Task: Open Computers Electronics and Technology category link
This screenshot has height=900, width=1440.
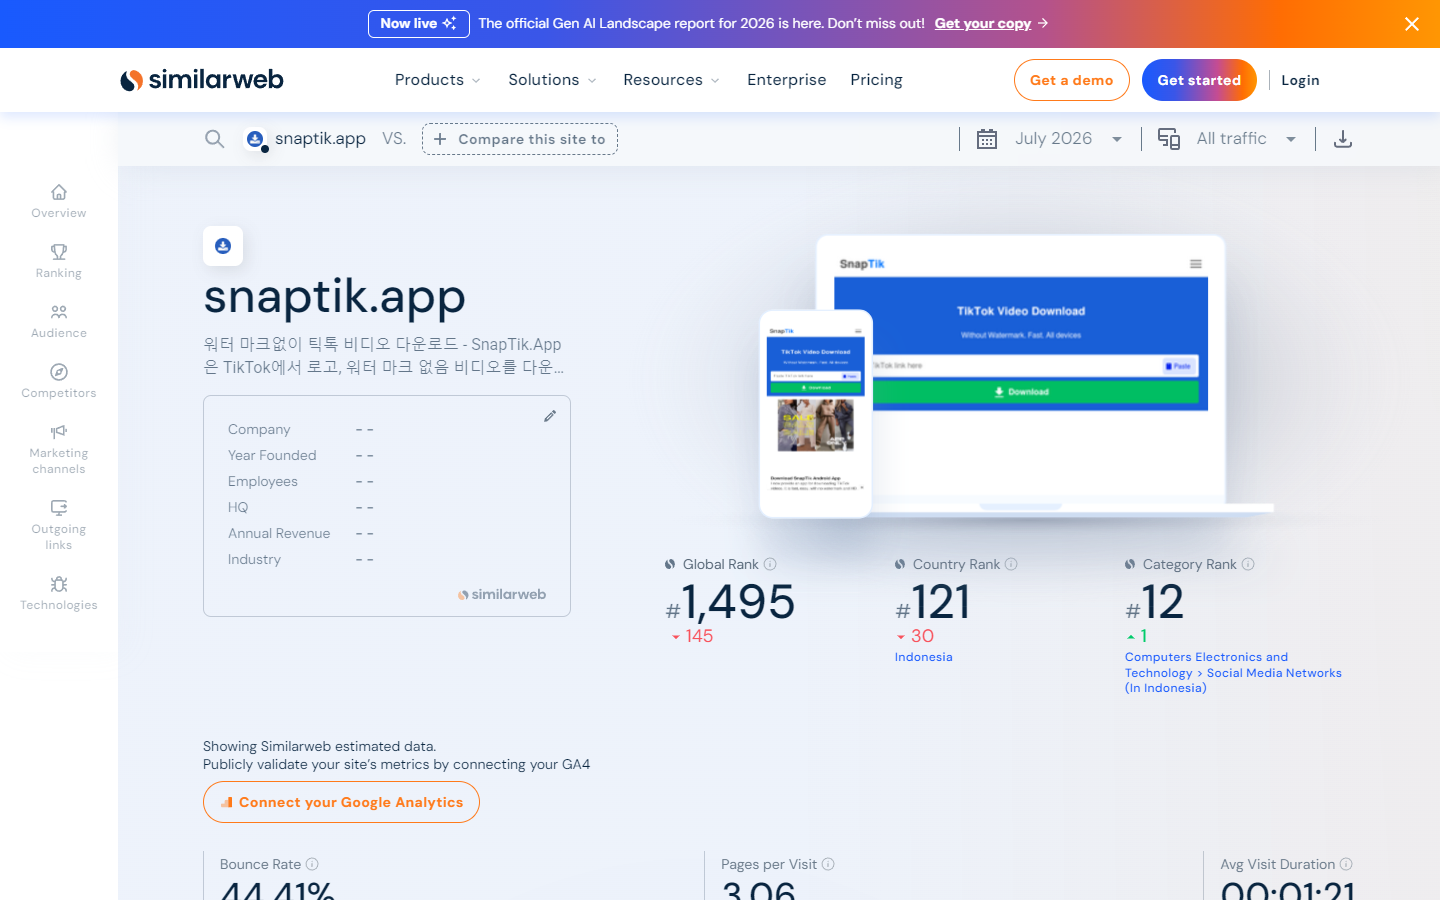Action: [x=1233, y=672]
